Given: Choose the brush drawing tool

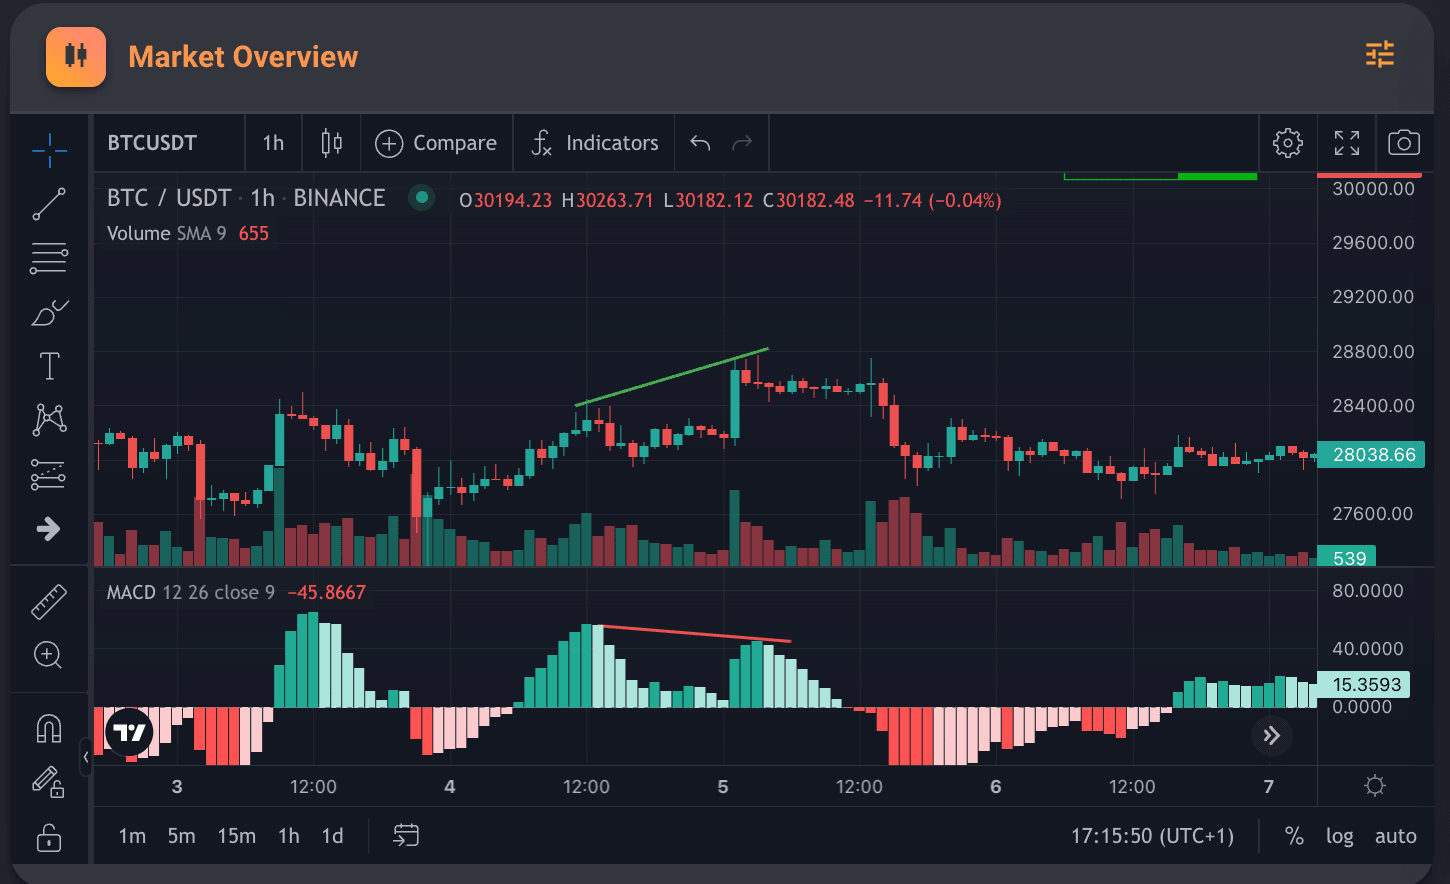Looking at the screenshot, I should (49, 313).
